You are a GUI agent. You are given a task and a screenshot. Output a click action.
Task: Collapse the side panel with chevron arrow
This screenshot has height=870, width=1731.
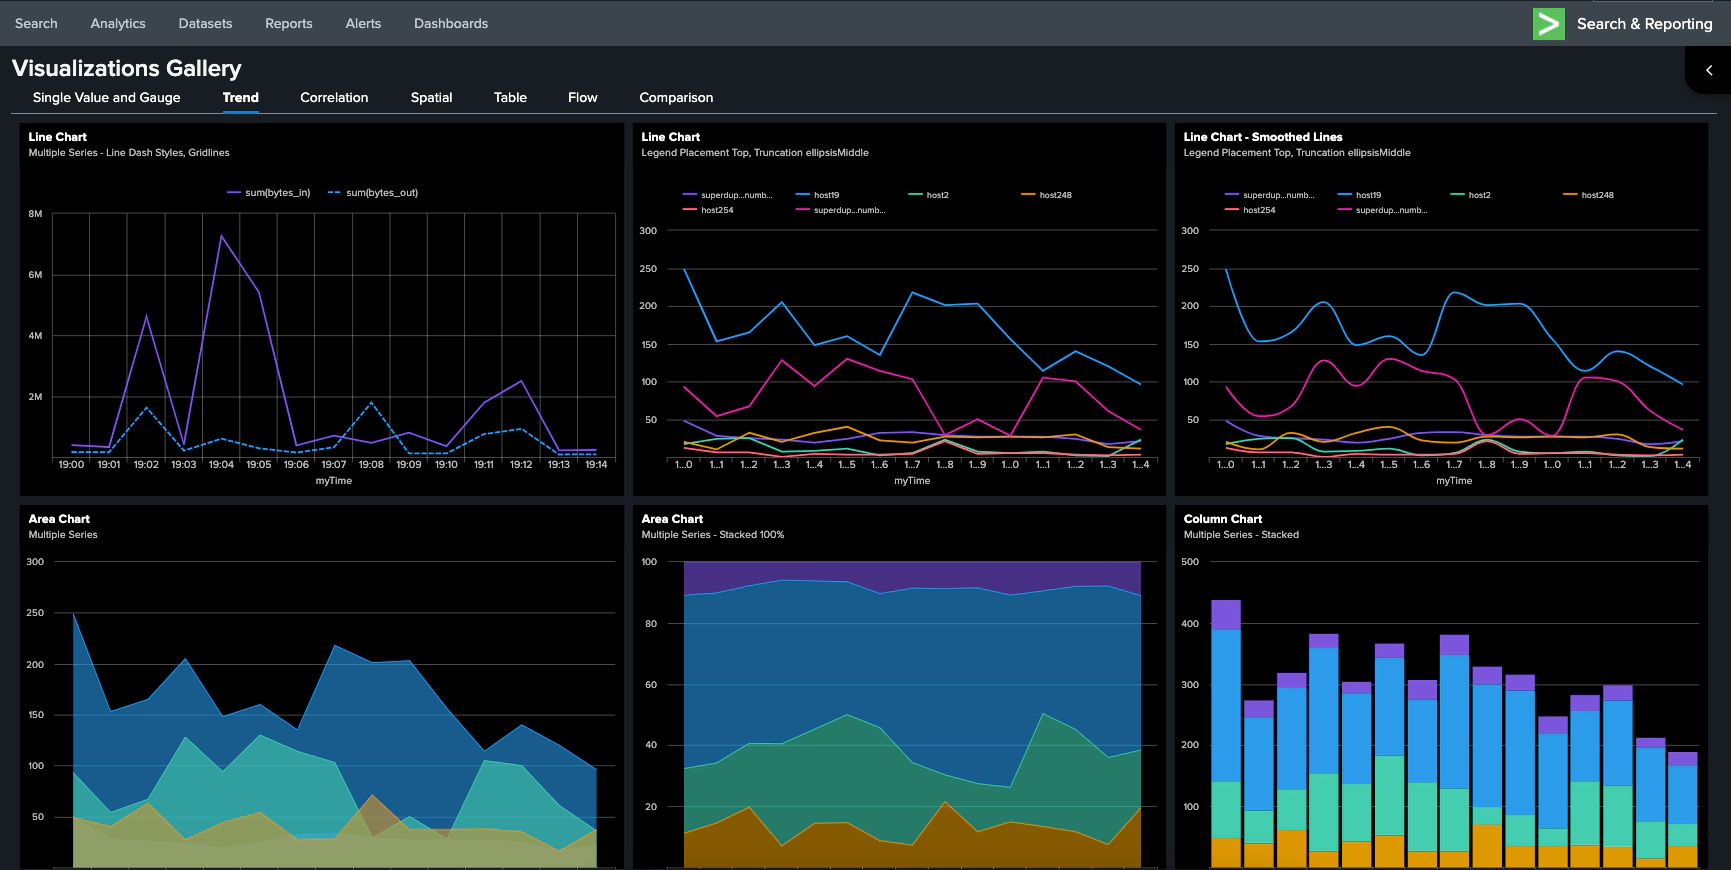point(1709,70)
